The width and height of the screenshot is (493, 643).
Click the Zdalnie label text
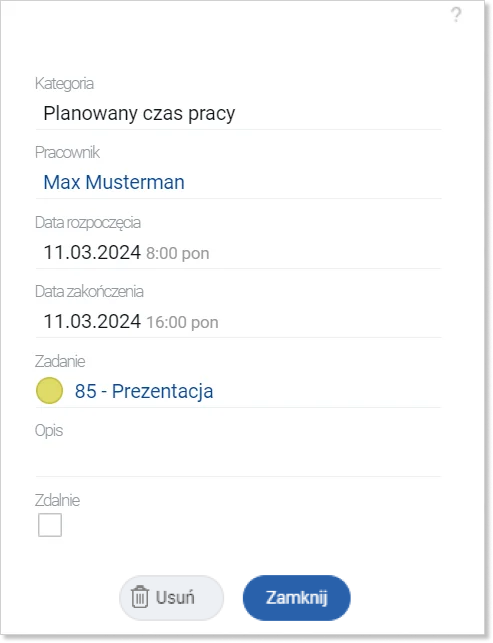[57, 500]
